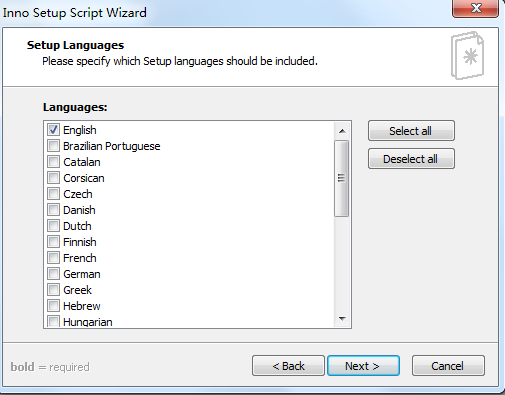
Task: Click the wizard script document icon
Action: click(x=467, y=55)
